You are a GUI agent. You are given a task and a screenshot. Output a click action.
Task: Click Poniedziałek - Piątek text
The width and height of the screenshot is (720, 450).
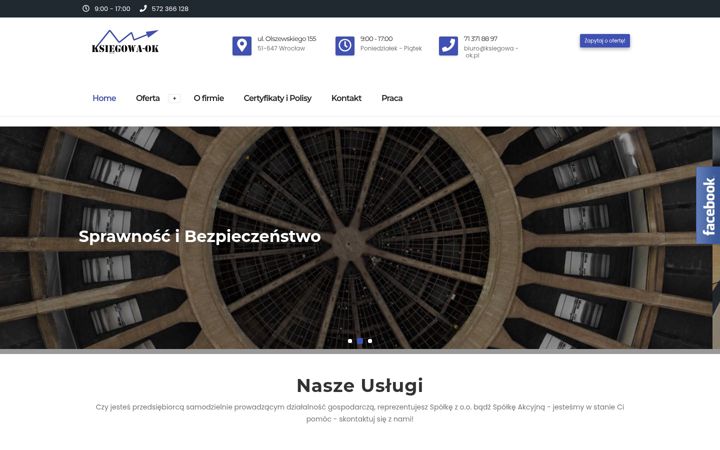[391, 48]
